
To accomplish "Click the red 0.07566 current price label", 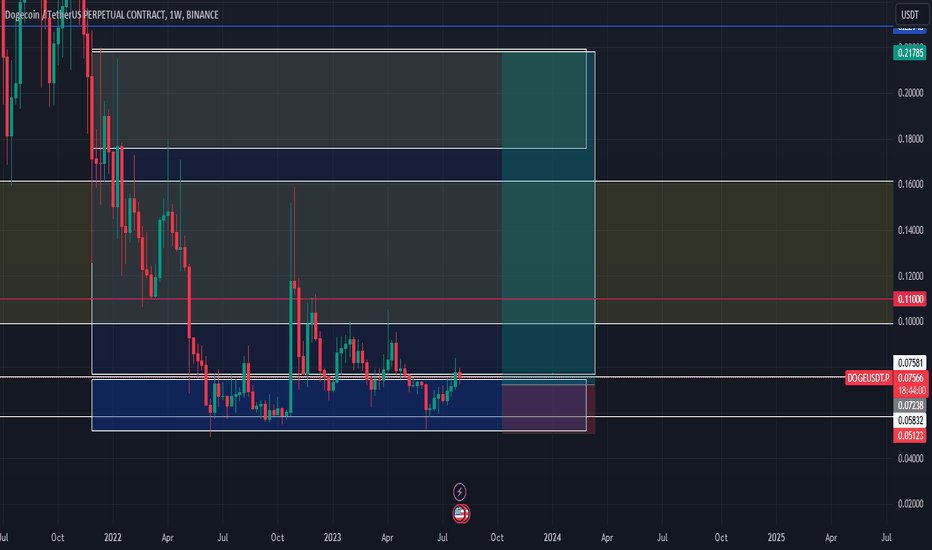I will pos(910,378).
